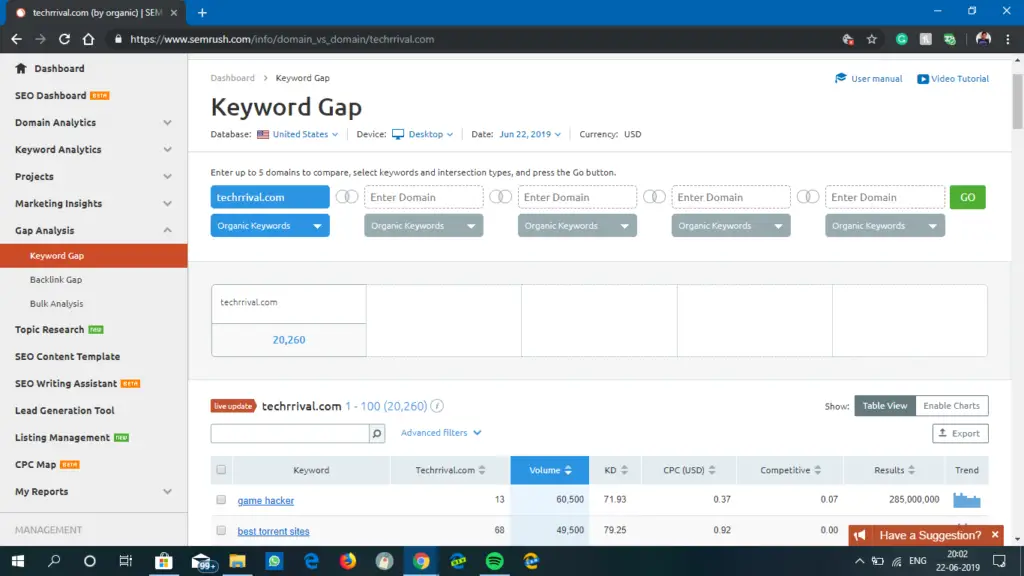The image size is (1024, 576).
Task: Toggle intersection type between first and second domain
Action: click(x=347, y=197)
